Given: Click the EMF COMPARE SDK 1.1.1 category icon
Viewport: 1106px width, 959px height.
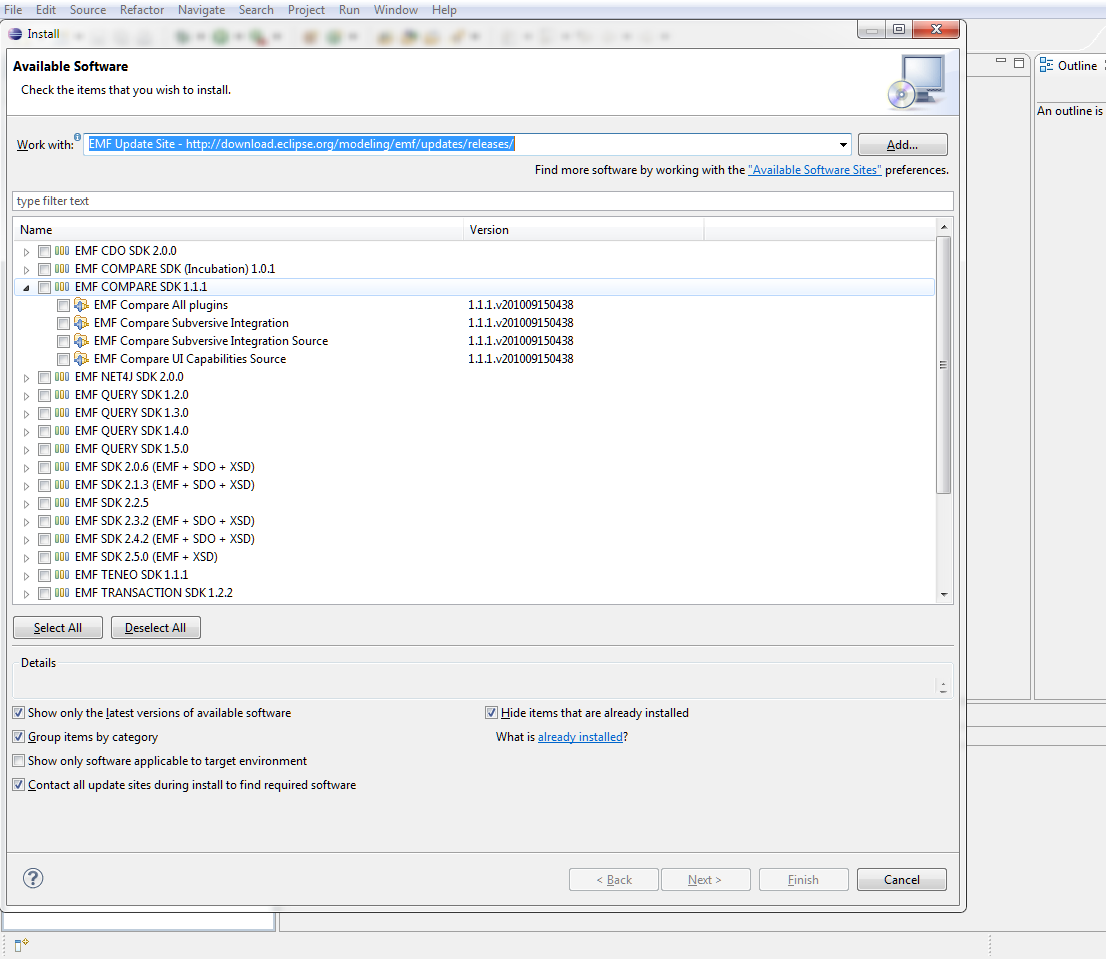Looking at the screenshot, I should click(62, 287).
